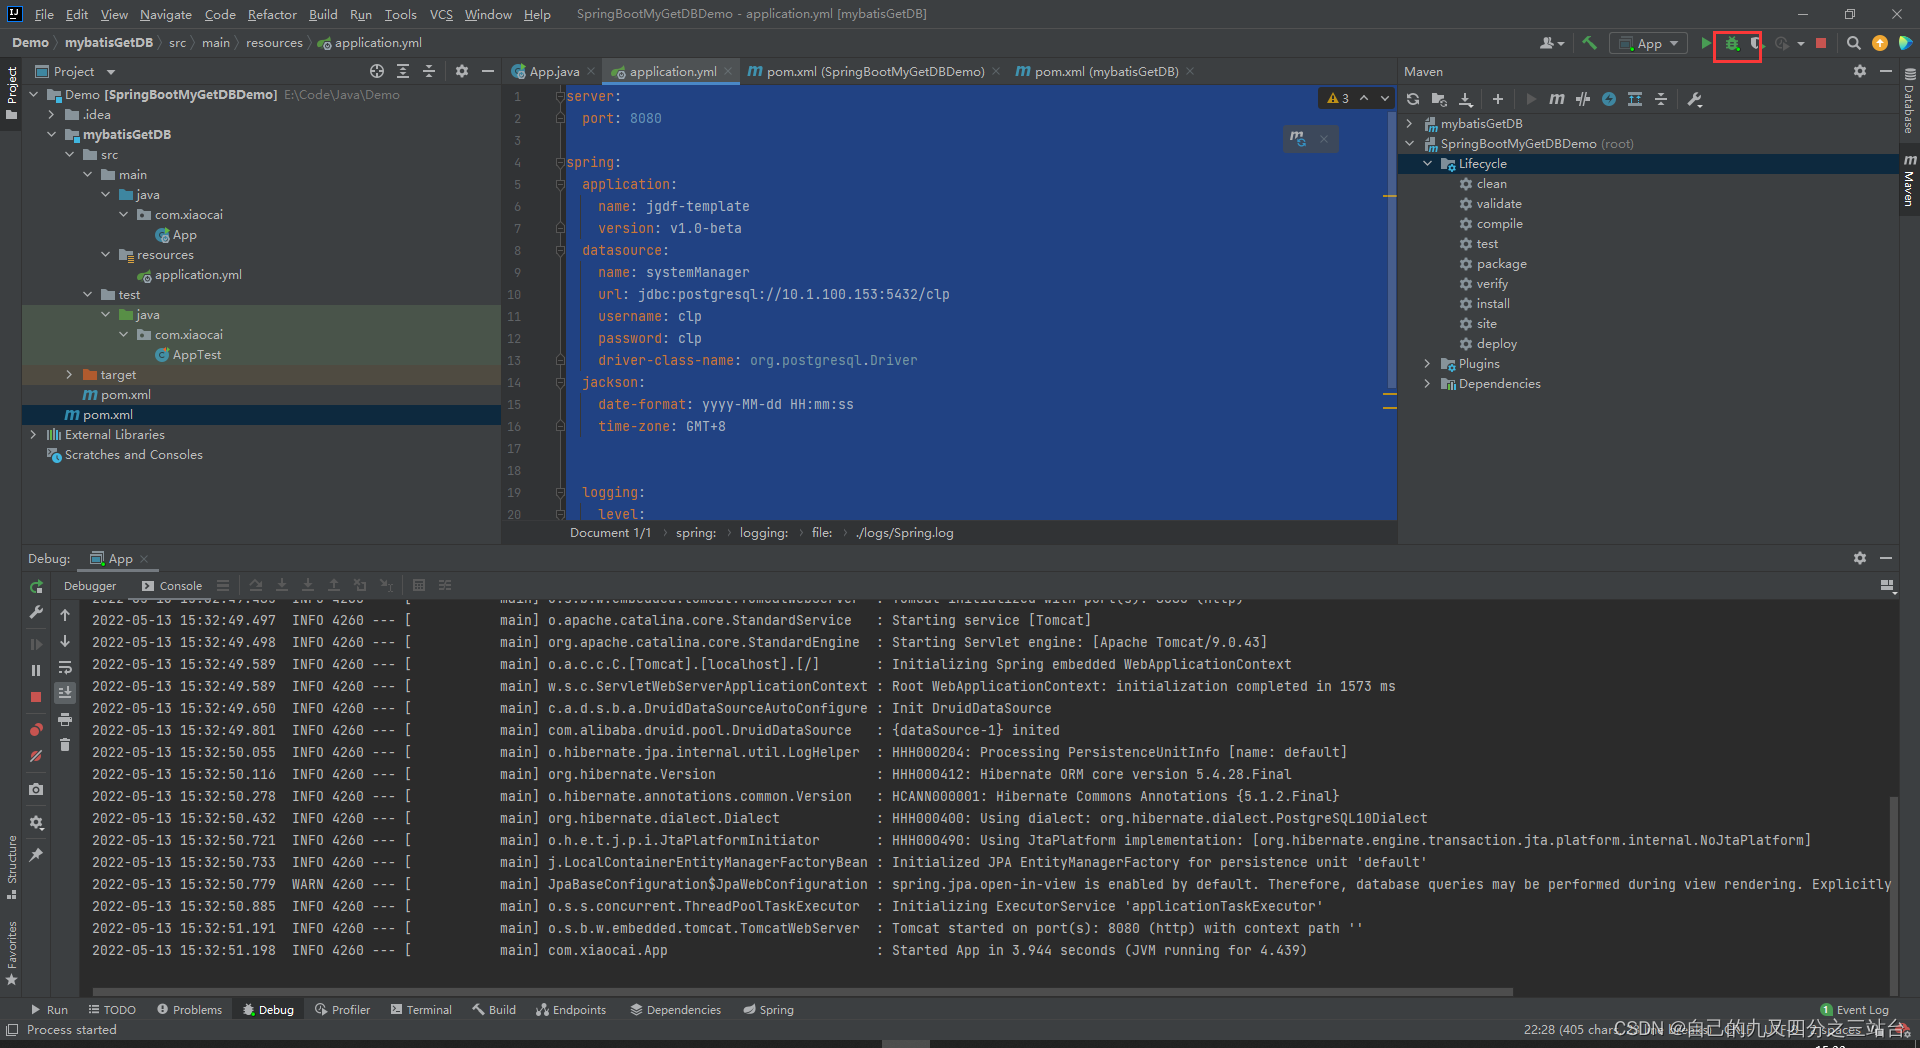This screenshot has height=1048, width=1920.
Task: Open Terminal tool window
Action: 421,1010
